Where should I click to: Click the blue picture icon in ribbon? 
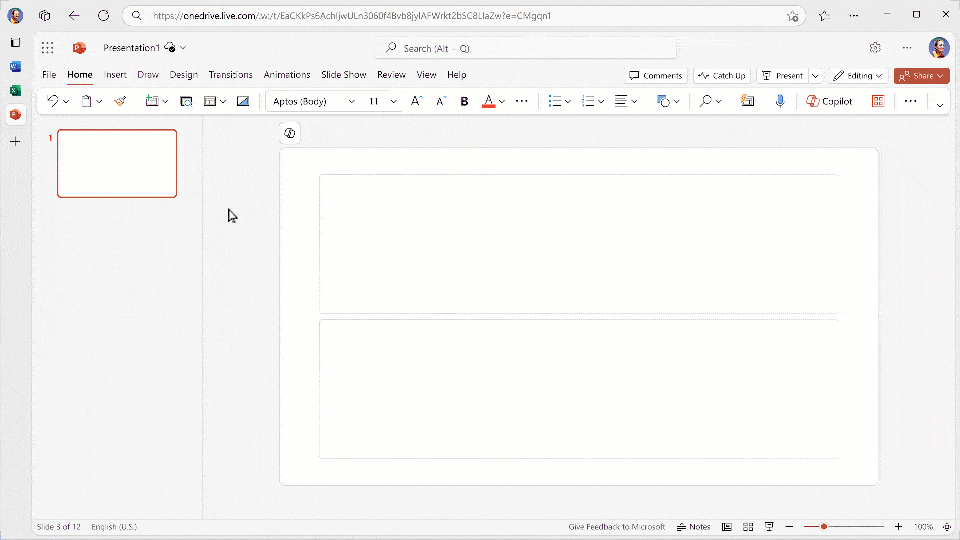243,101
